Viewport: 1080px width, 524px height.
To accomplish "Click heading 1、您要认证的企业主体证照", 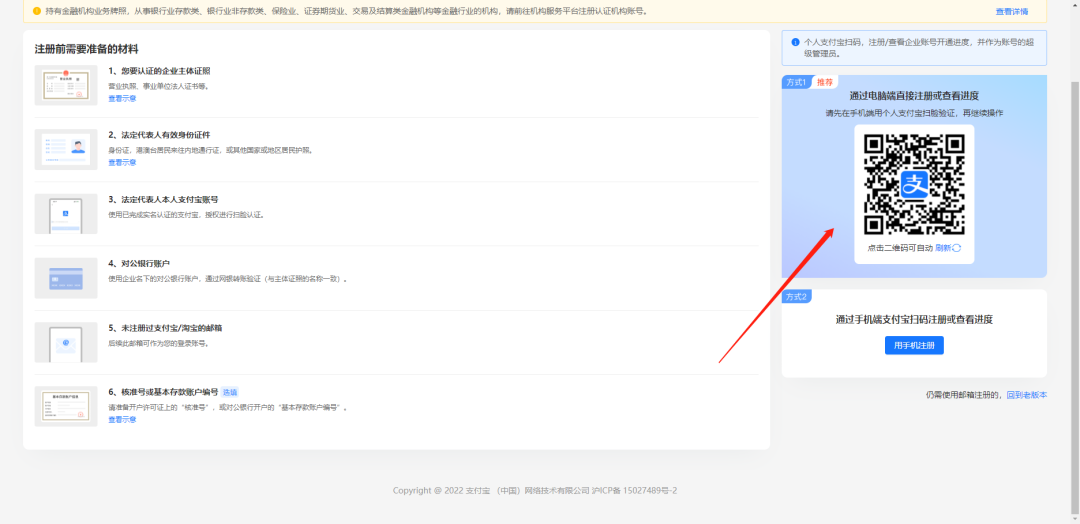I will point(159,71).
